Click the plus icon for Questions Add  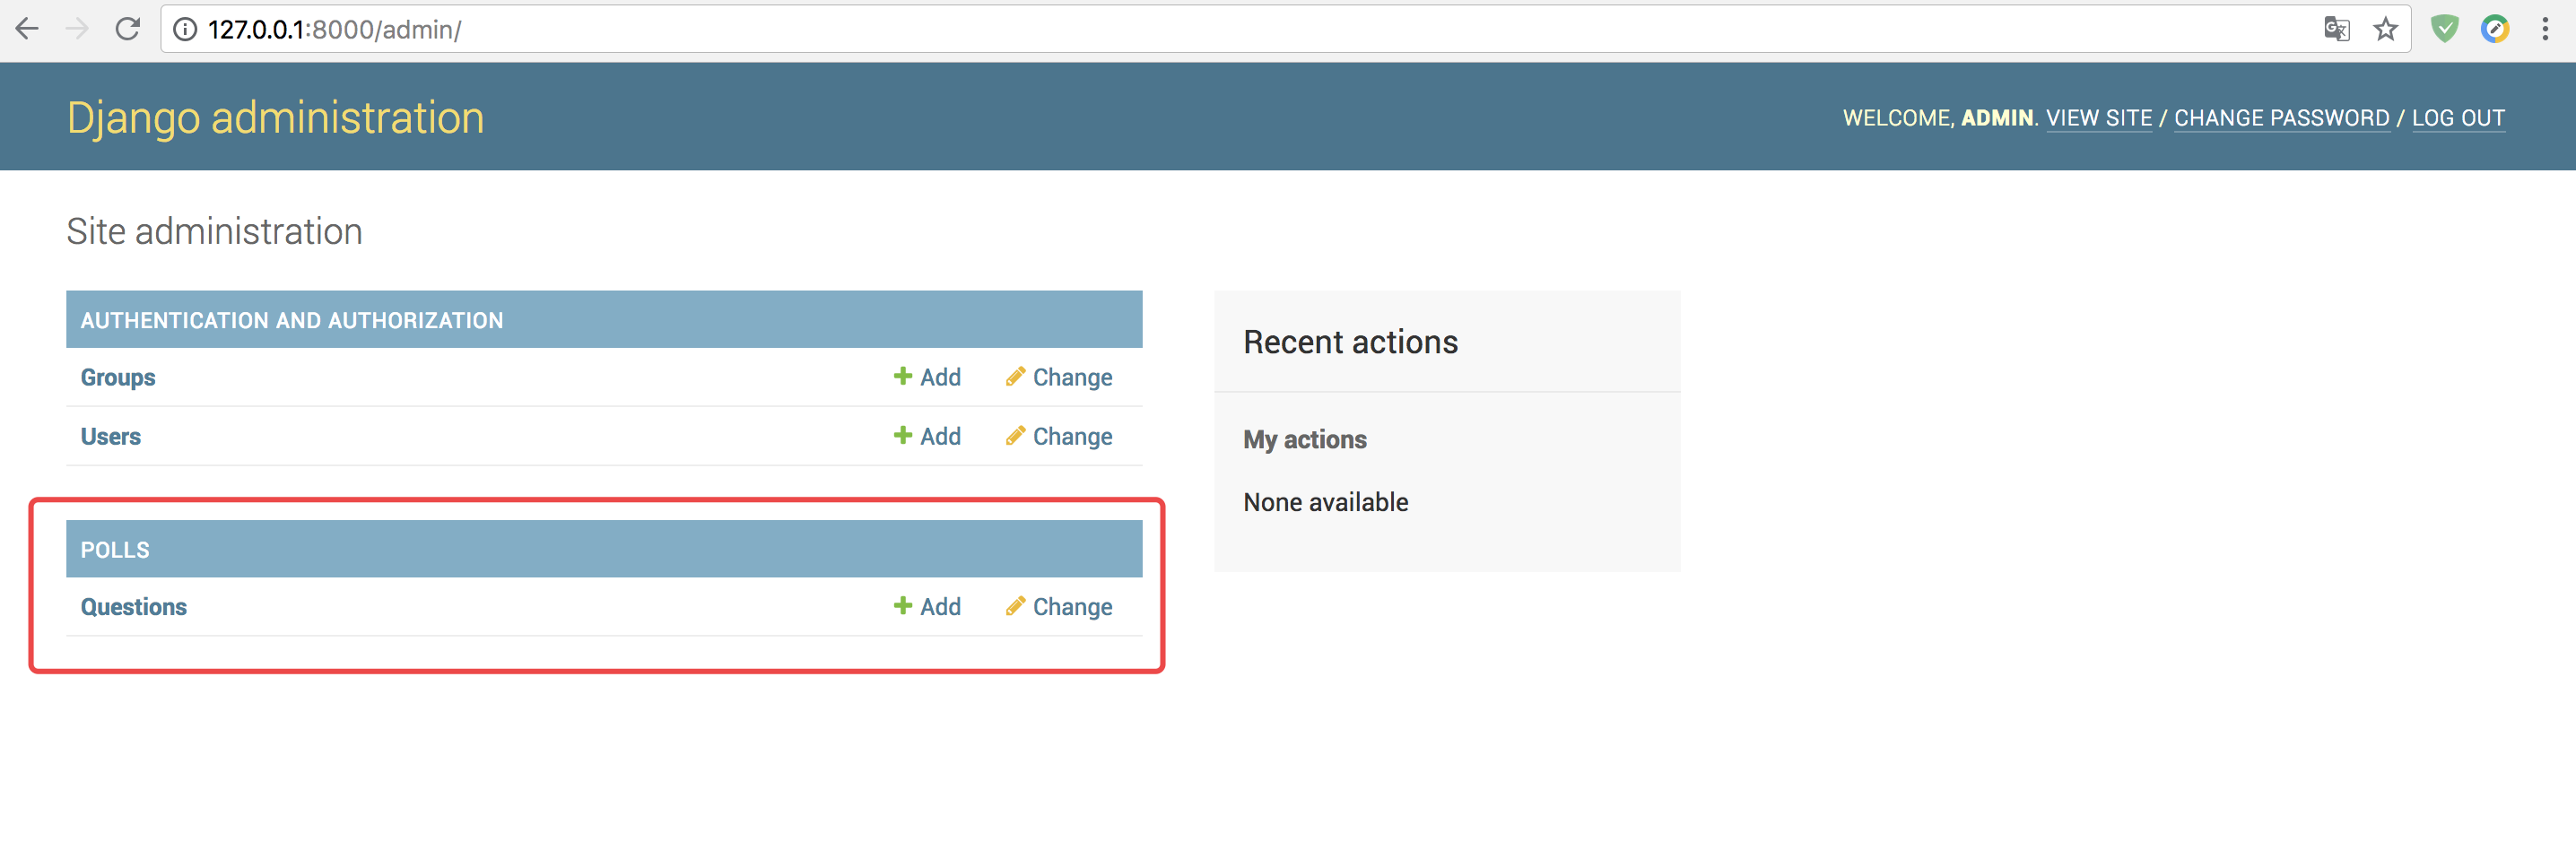coord(902,605)
